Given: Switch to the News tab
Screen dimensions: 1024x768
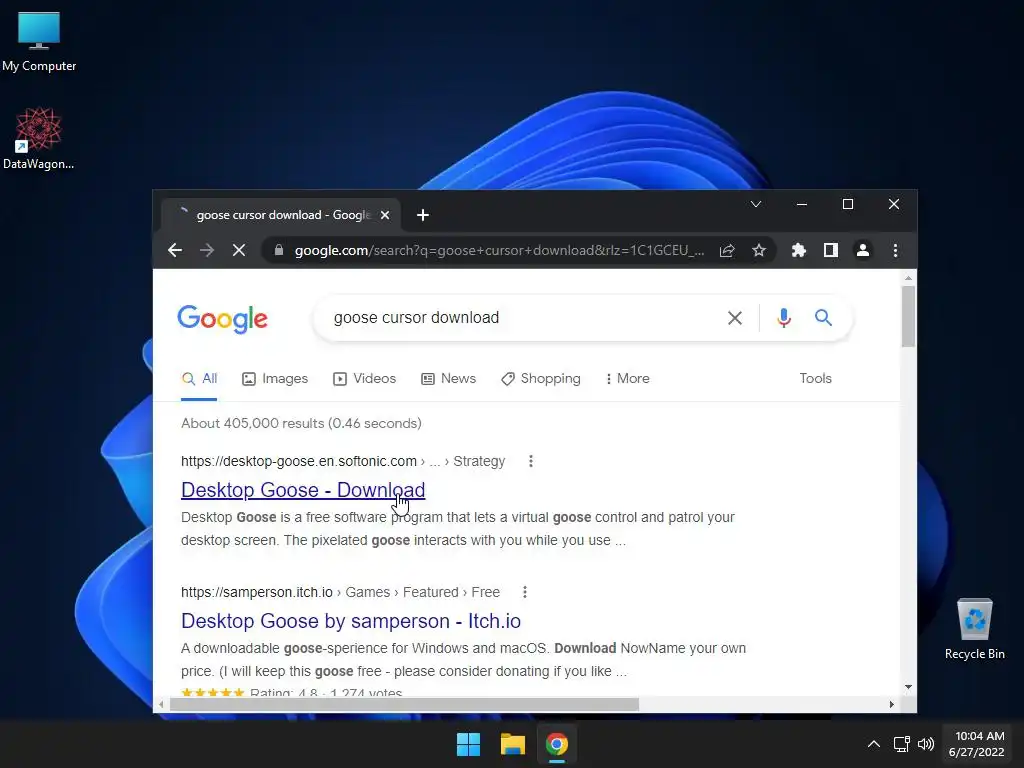Looking at the screenshot, I should tap(449, 379).
